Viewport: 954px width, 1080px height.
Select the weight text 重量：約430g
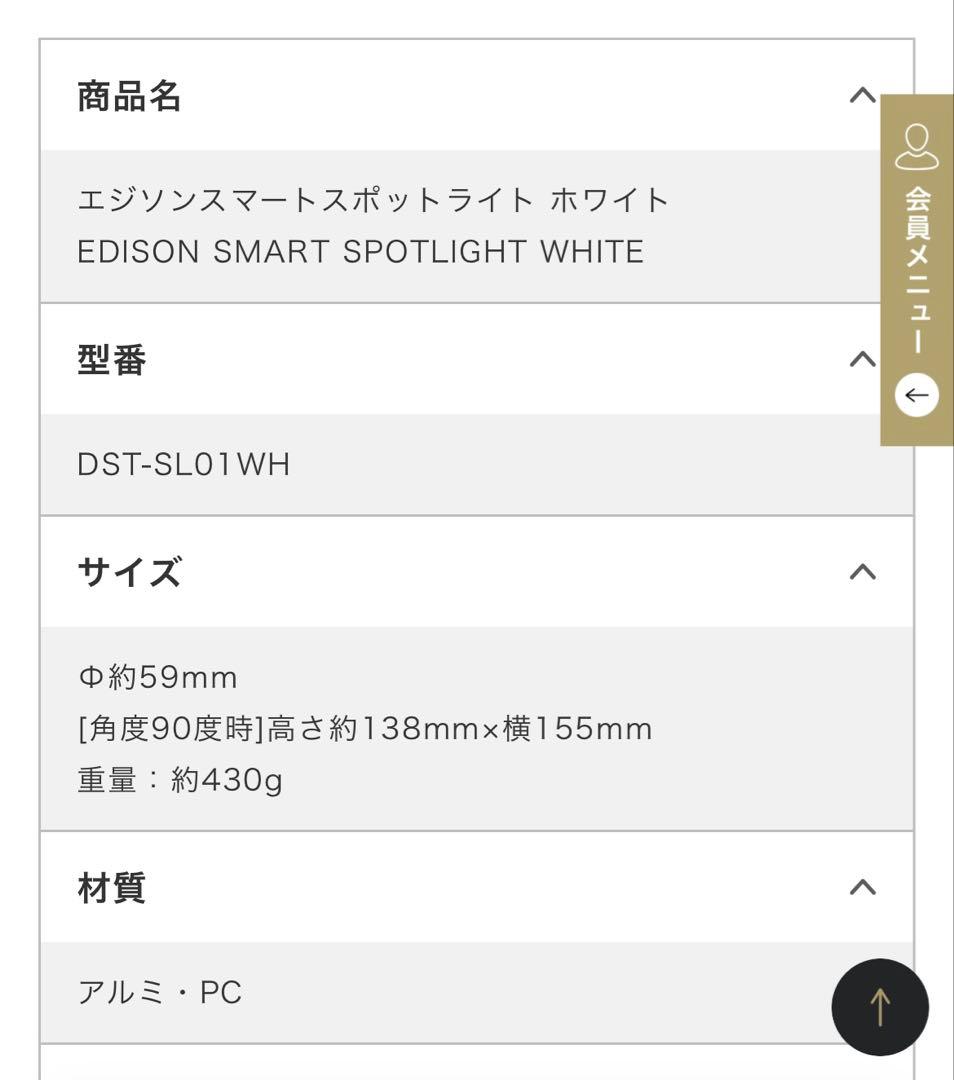point(180,782)
